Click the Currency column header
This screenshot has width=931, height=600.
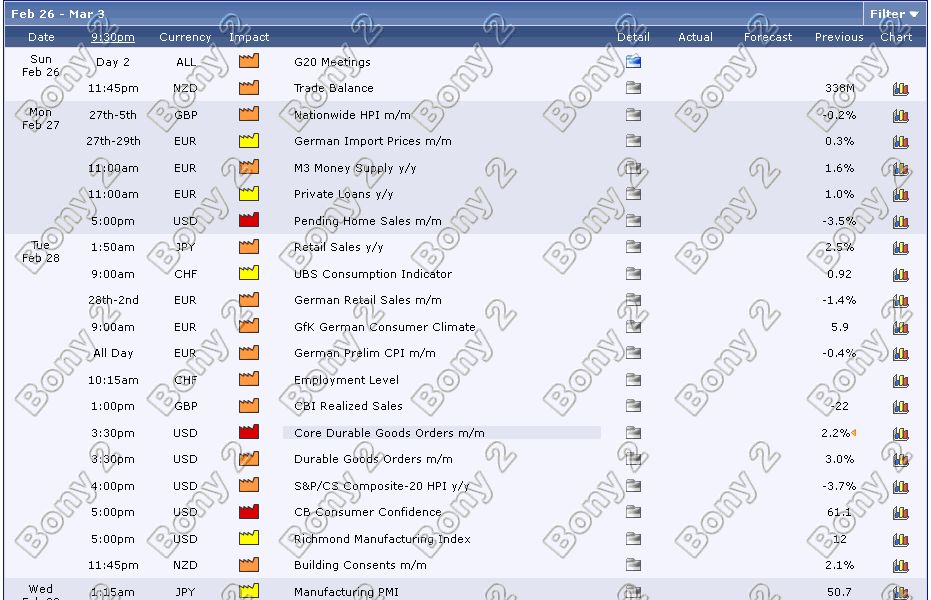click(185, 37)
